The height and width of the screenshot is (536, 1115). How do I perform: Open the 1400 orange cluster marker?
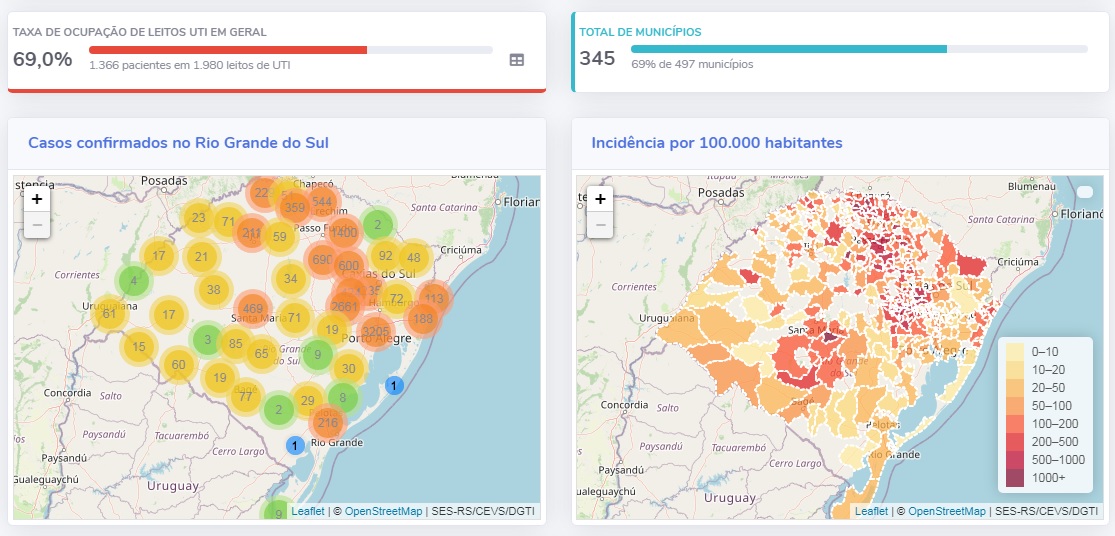click(343, 233)
